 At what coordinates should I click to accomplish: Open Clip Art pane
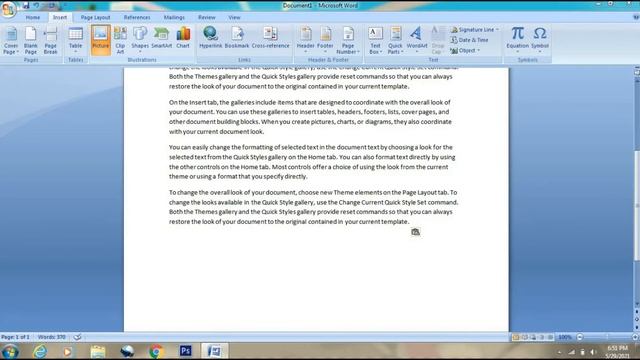coord(120,40)
